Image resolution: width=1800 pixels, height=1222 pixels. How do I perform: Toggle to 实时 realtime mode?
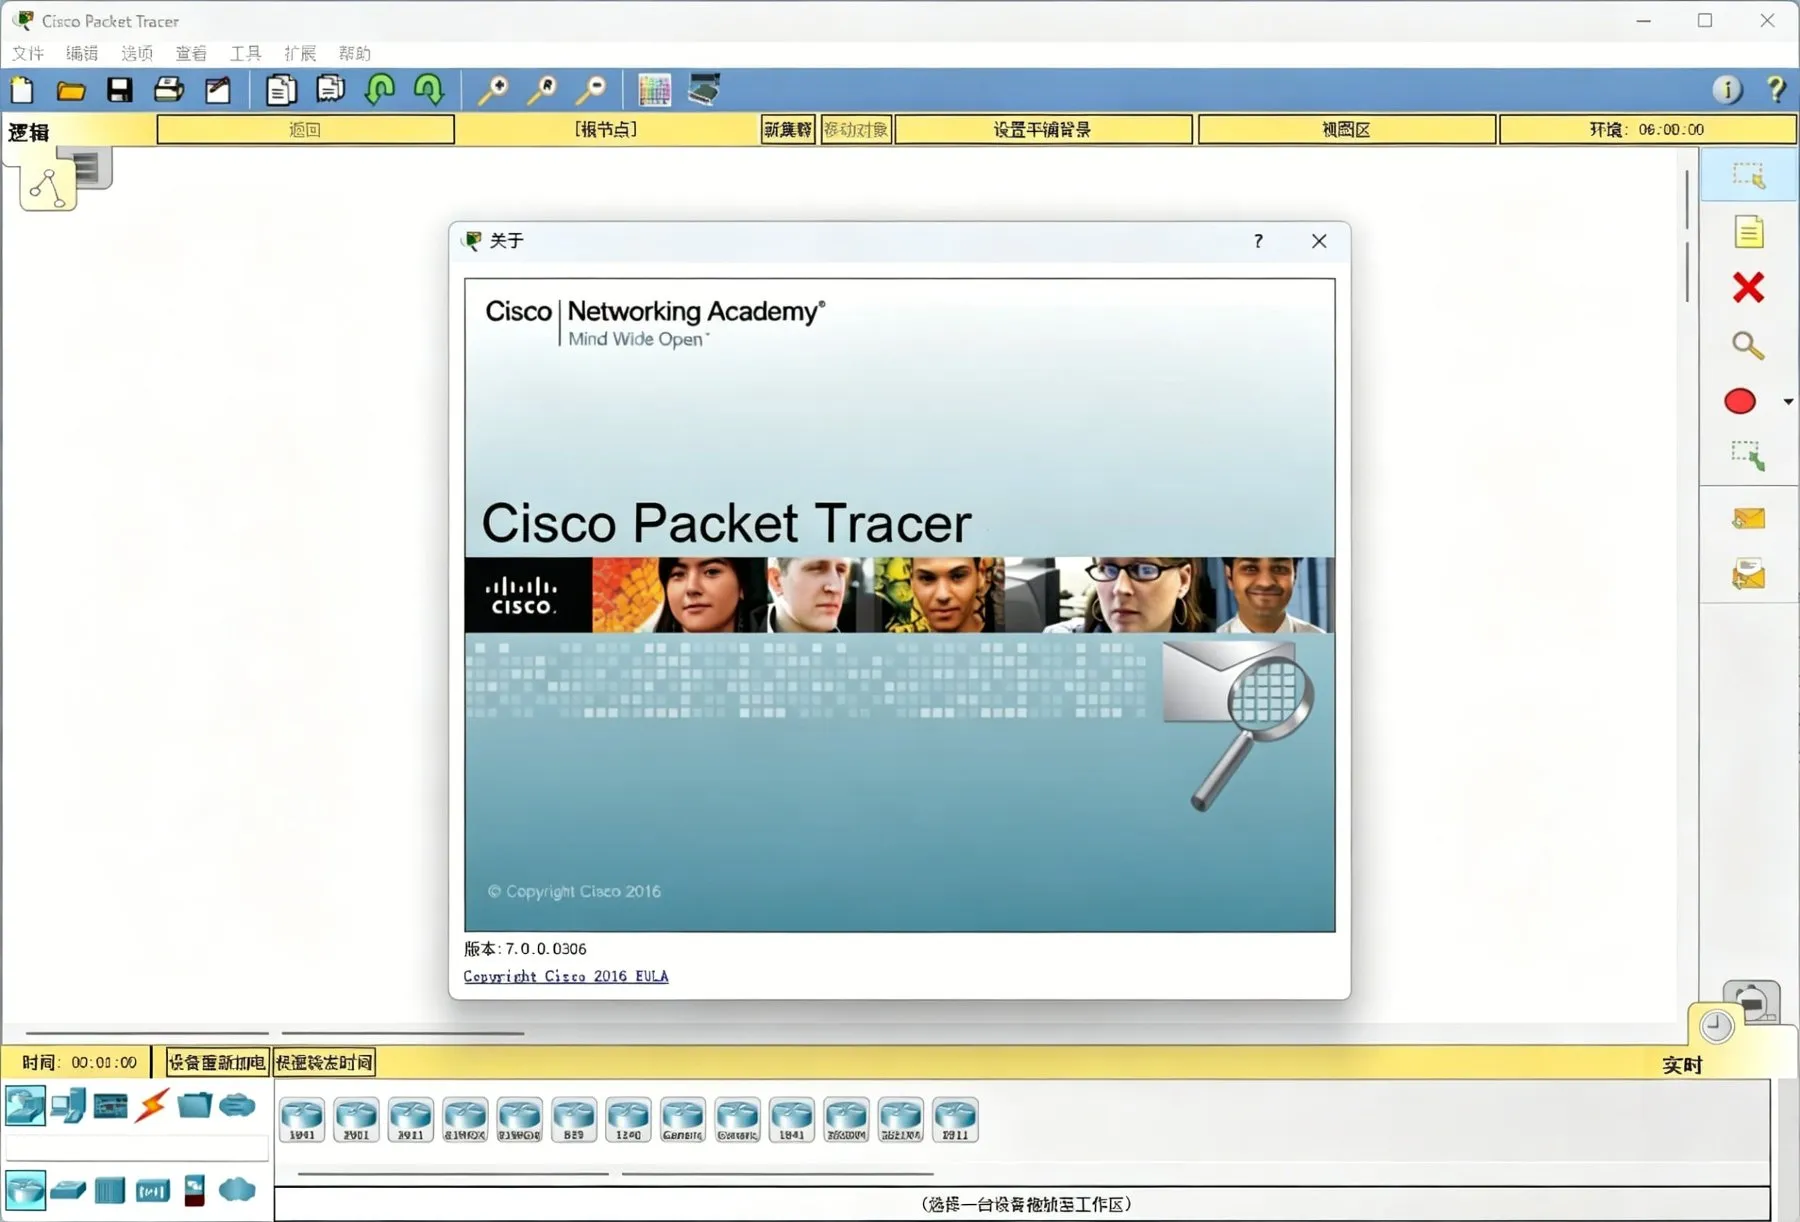pos(1682,1065)
